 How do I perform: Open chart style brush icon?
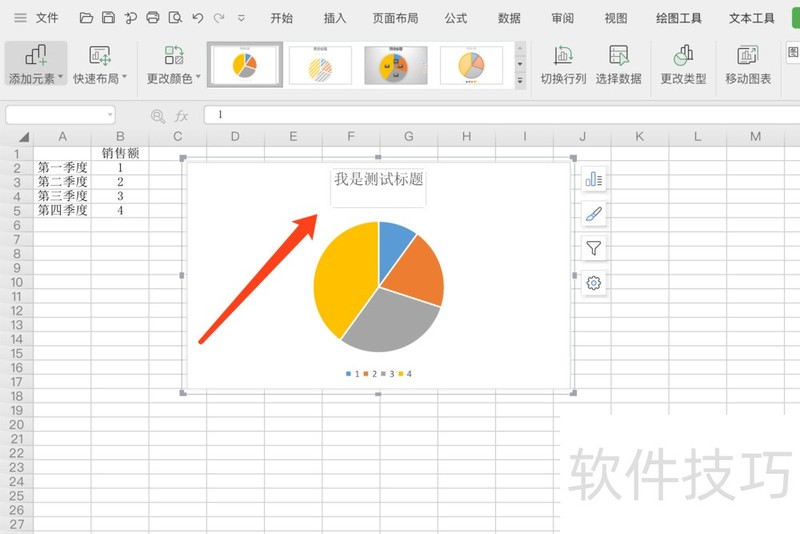point(594,214)
